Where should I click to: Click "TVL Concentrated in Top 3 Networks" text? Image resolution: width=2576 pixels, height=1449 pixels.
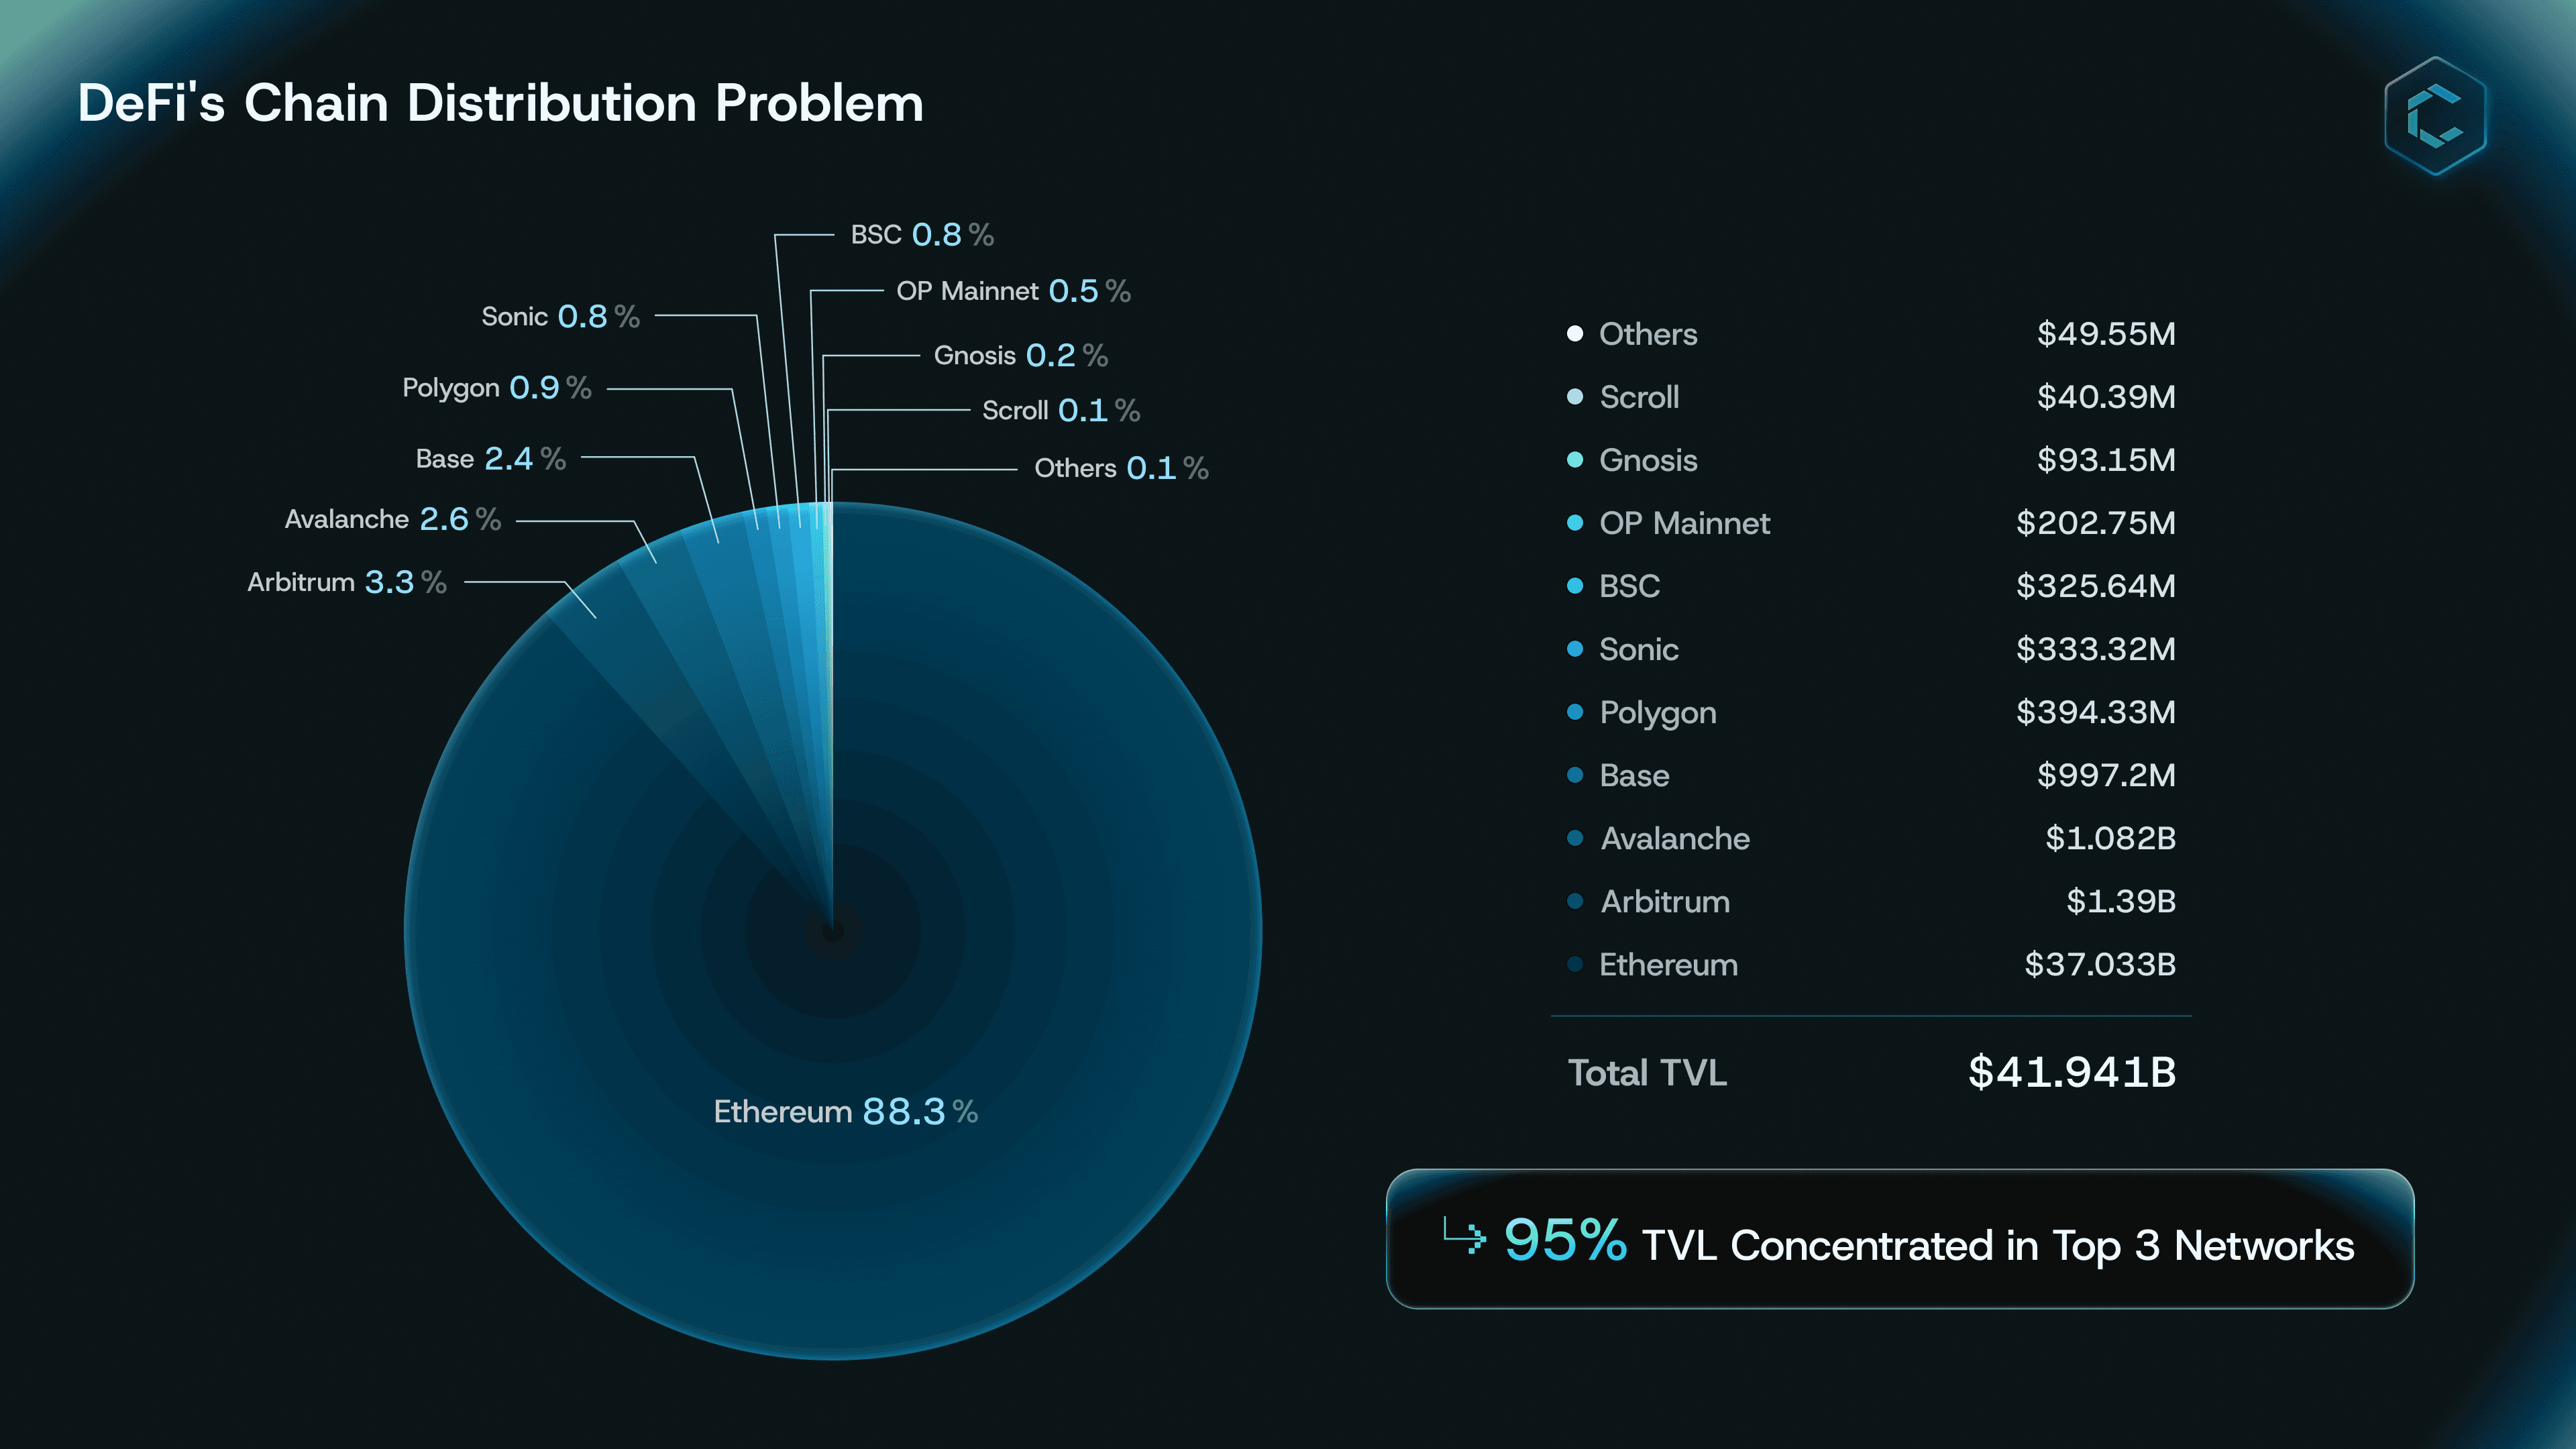(1998, 1246)
